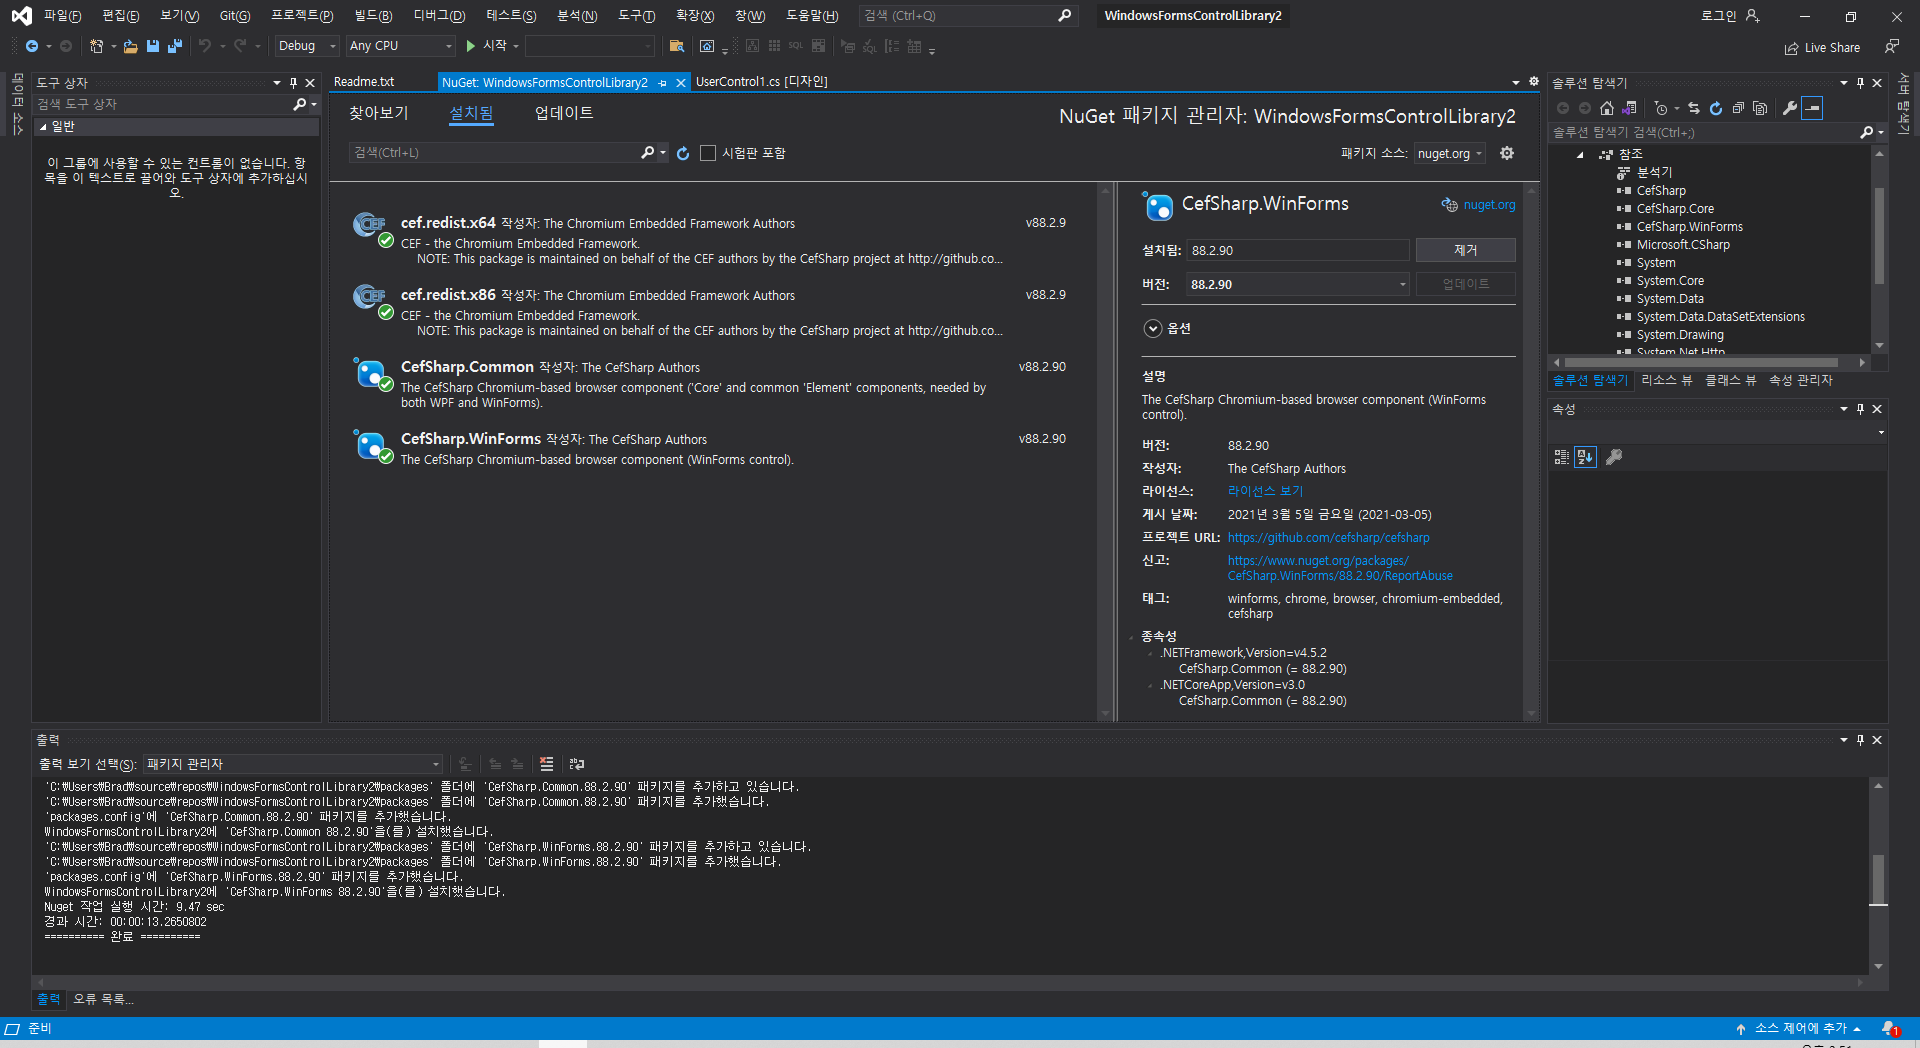This screenshot has height=1048, width=1920.
Task: Click the save file icon
Action: click(153, 46)
